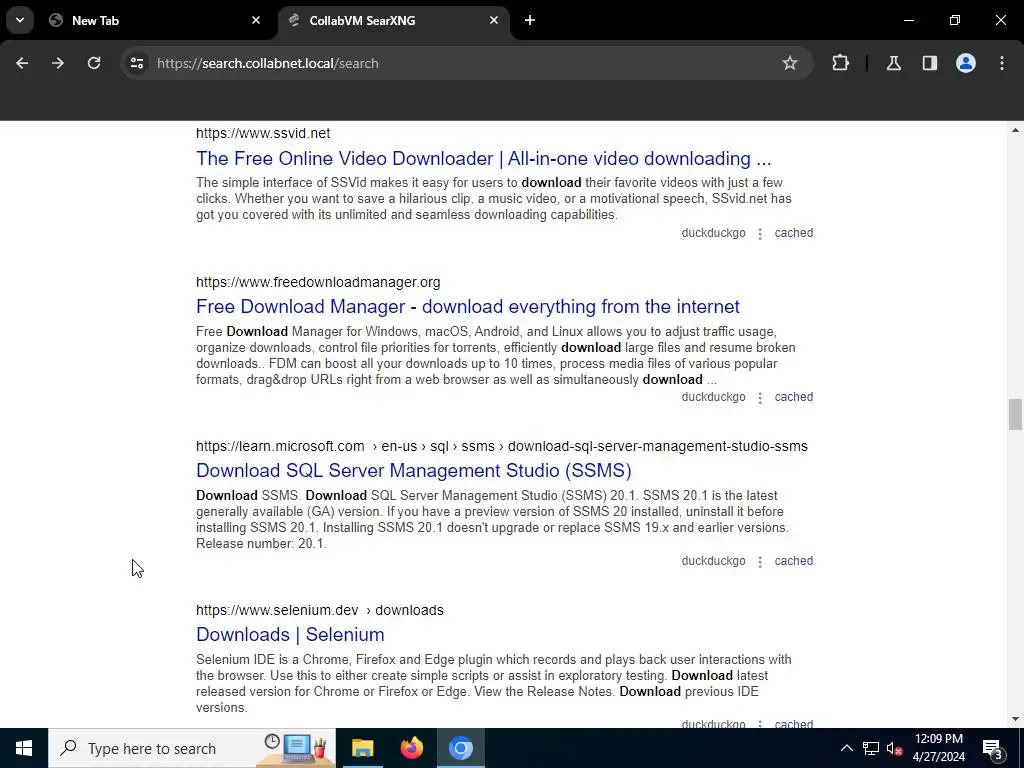Click the scrollbar up arrow

1015,131
